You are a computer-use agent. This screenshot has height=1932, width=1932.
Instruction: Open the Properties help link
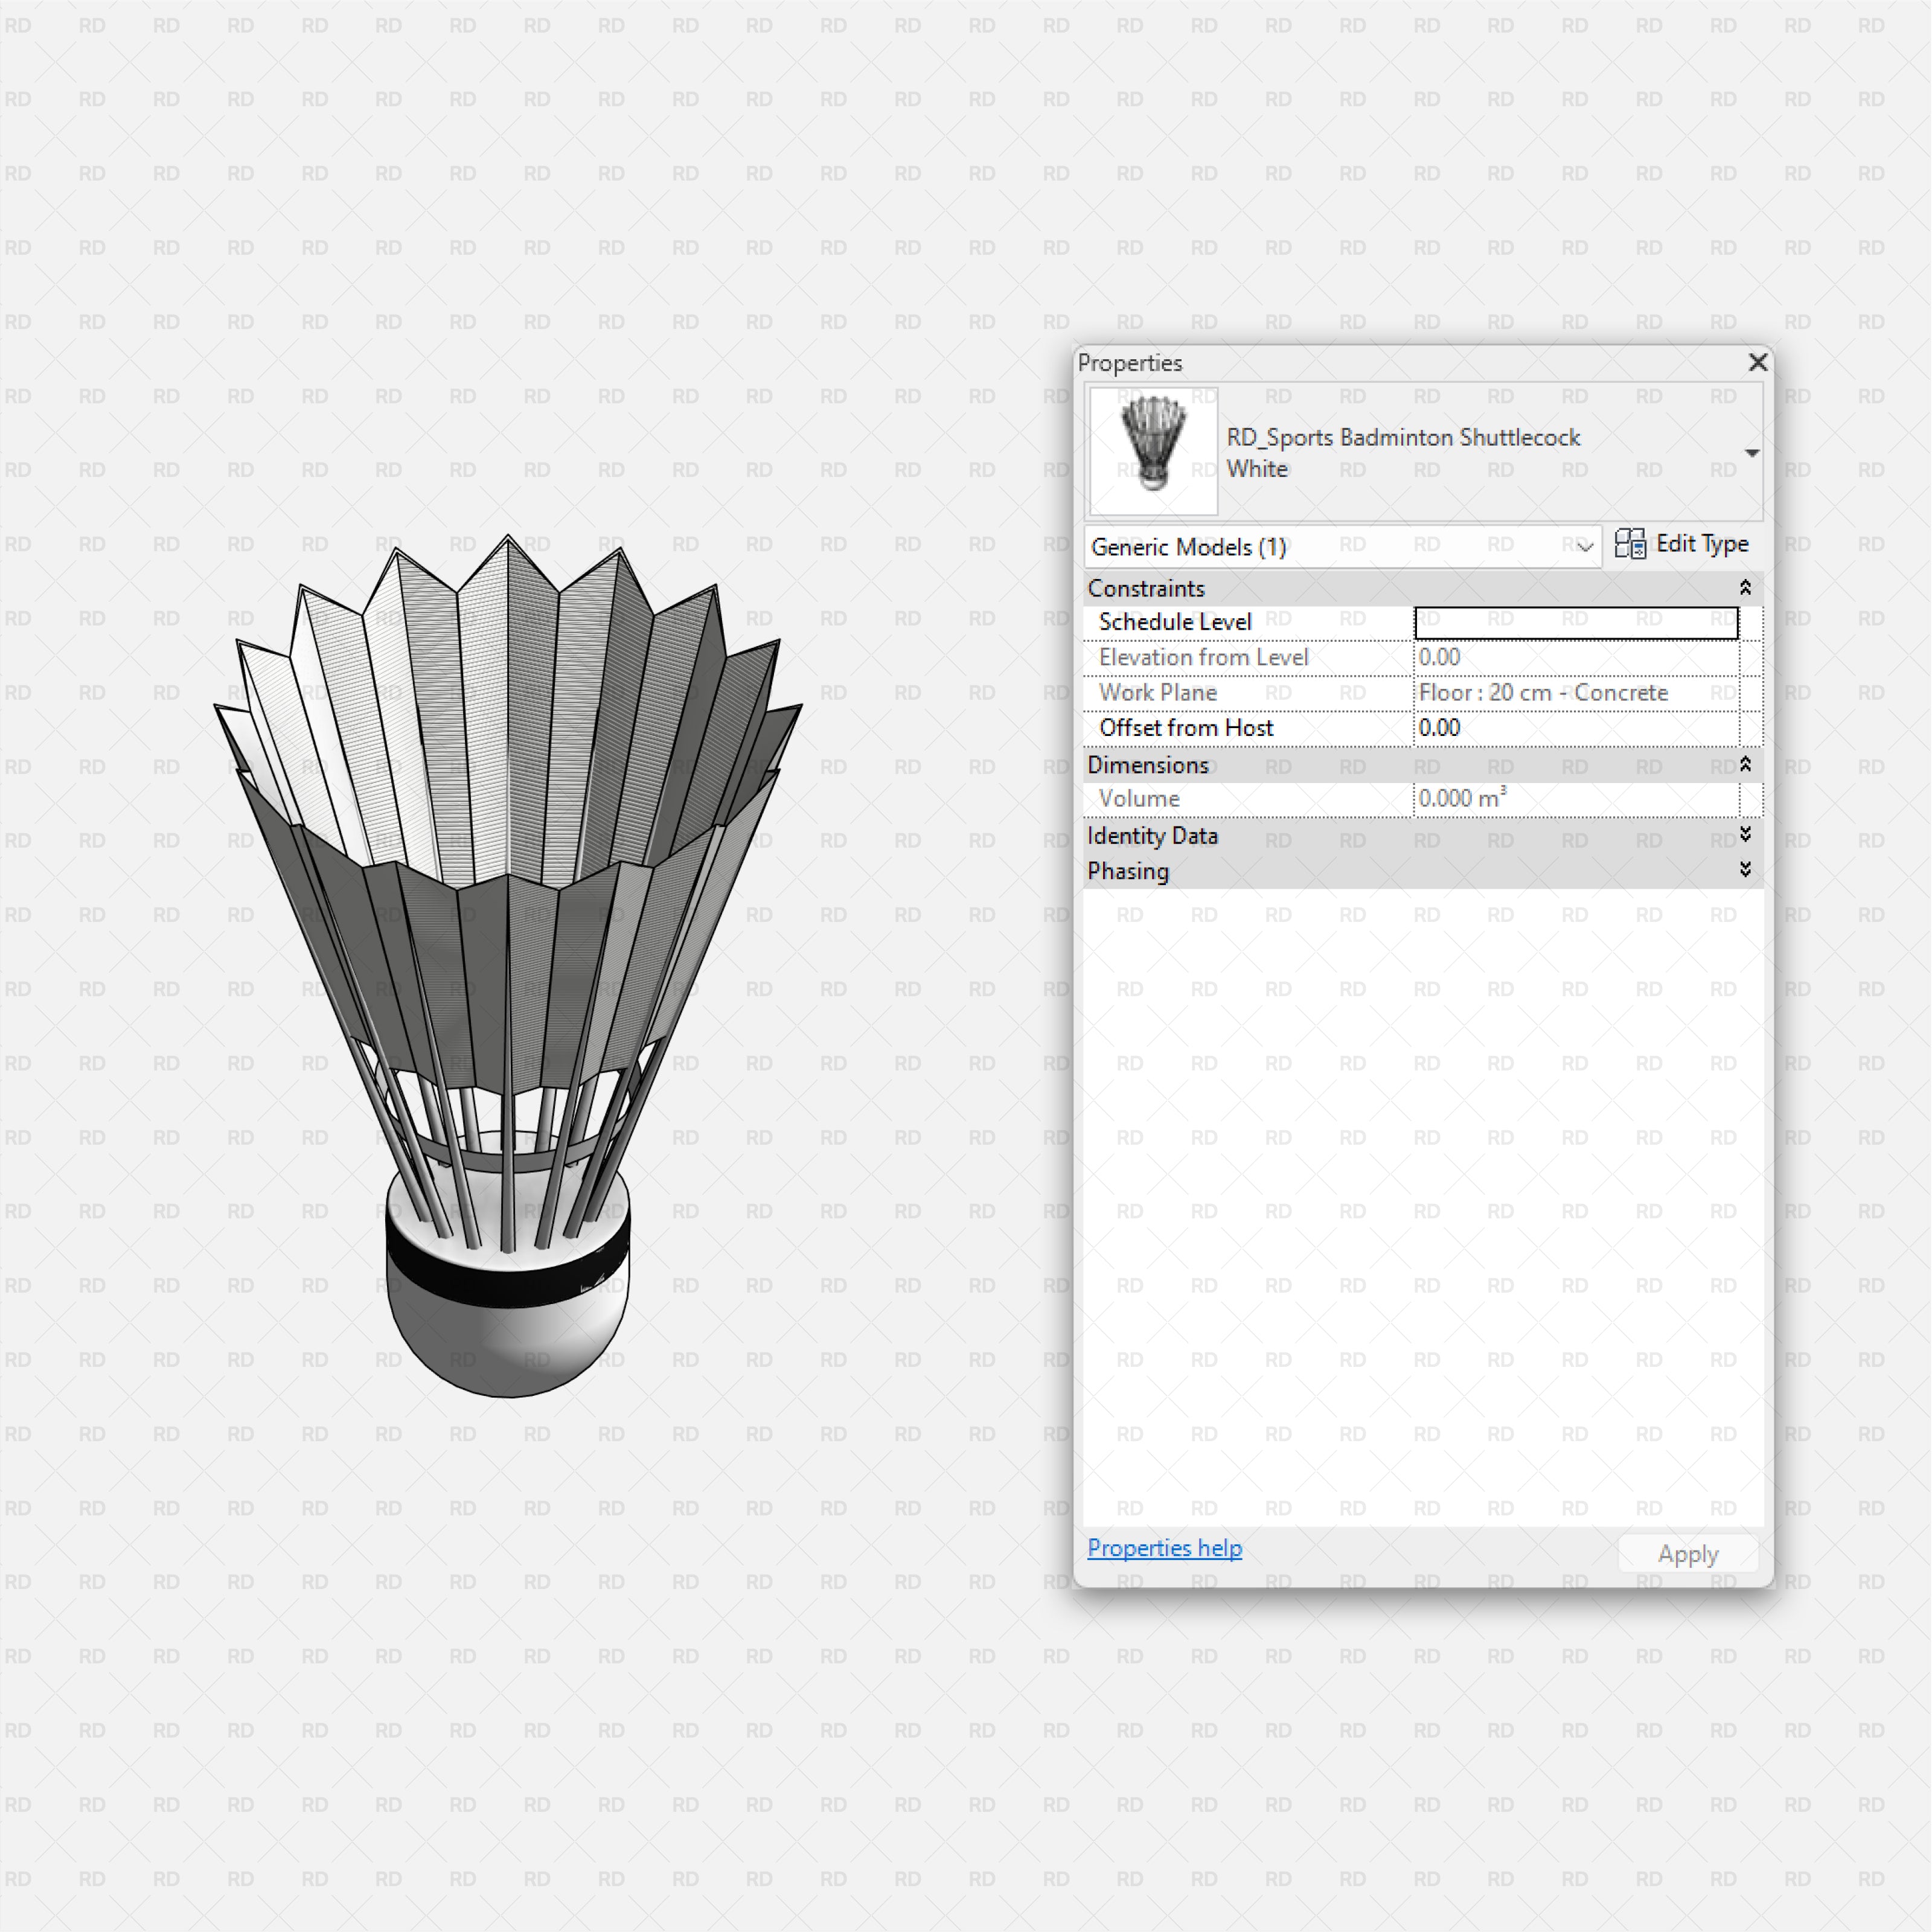click(x=1164, y=1547)
